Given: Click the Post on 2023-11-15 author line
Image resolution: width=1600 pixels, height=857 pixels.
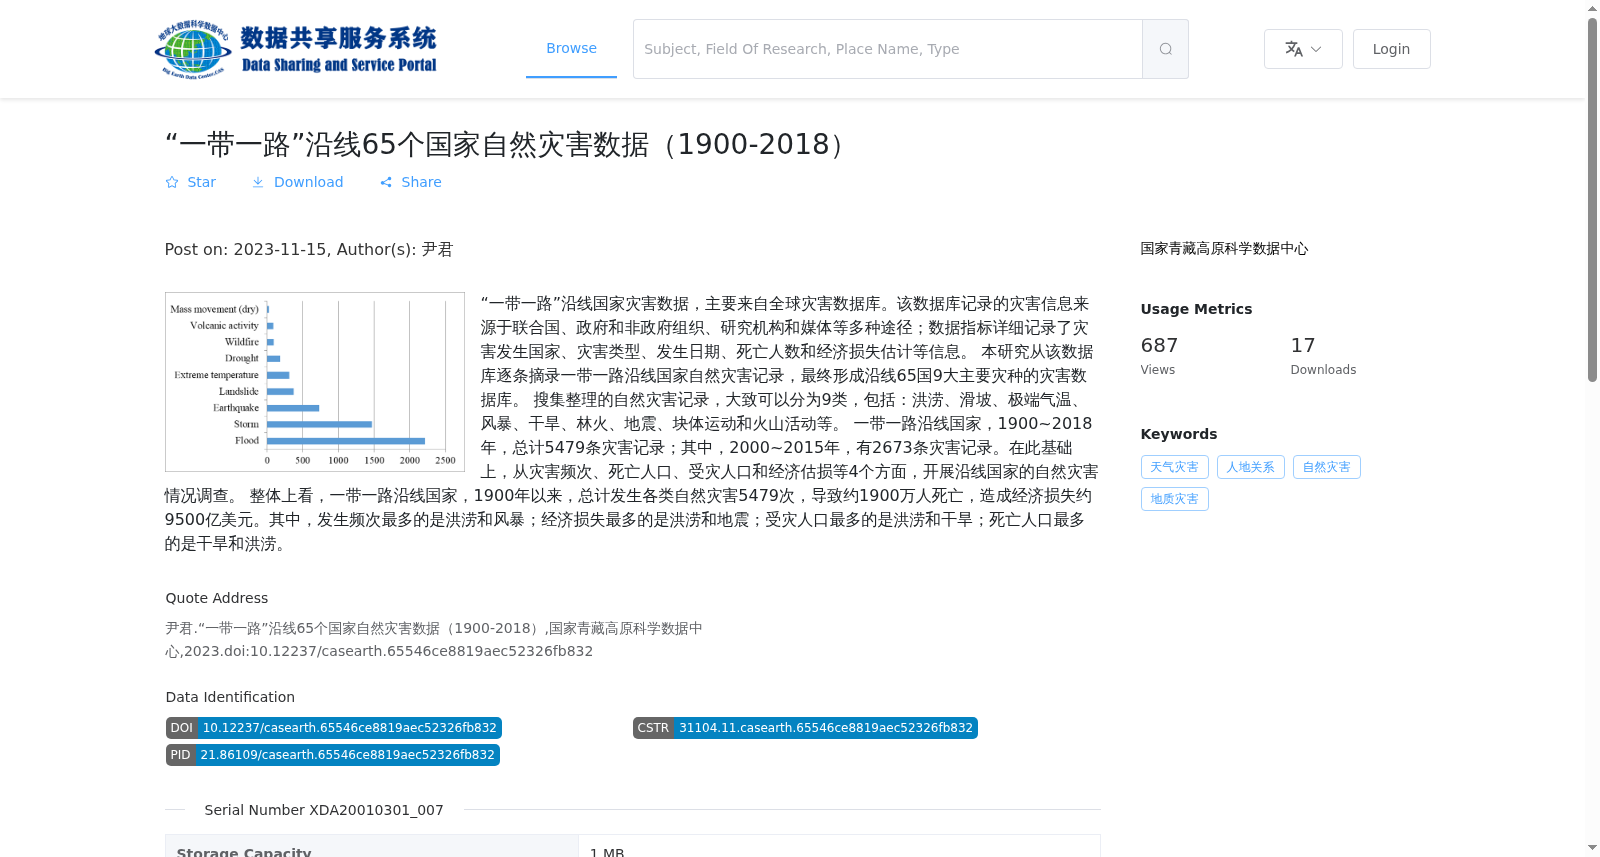Looking at the screenshot, I should (309, 249).
